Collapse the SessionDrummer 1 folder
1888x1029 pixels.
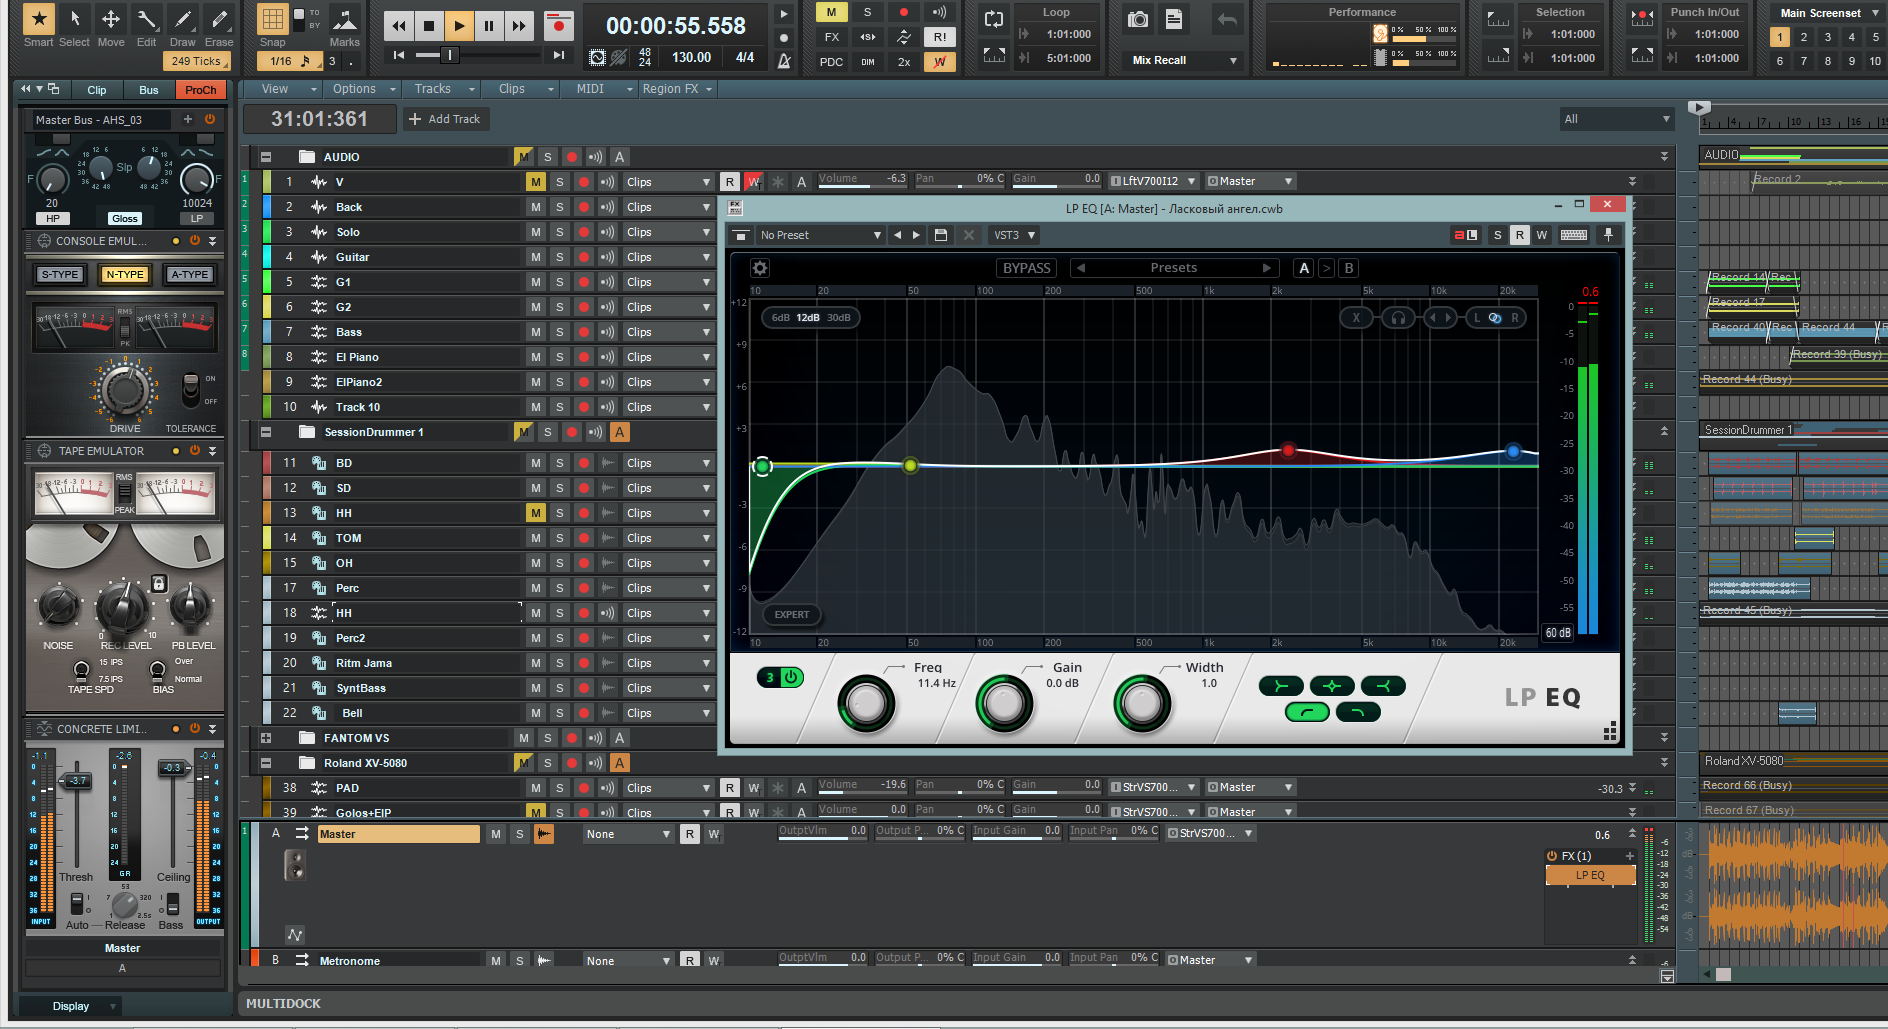click(x=266, y=432)
